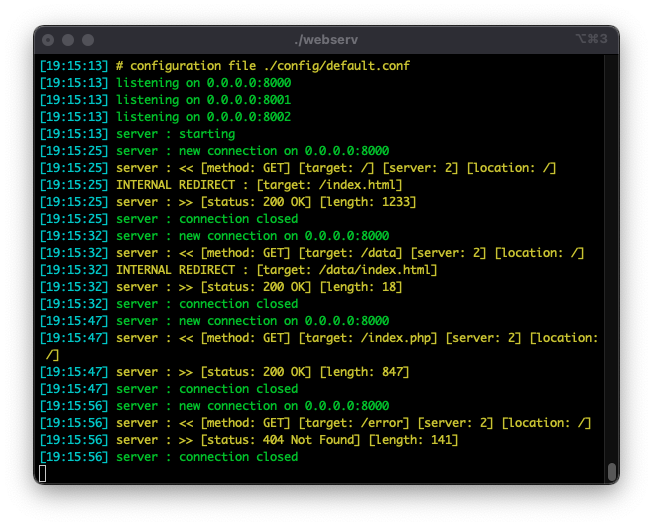Click the 19:15:25 new connection line
Image resolution: width=653 pixels, height=526 pixels.
coord(214,151)
